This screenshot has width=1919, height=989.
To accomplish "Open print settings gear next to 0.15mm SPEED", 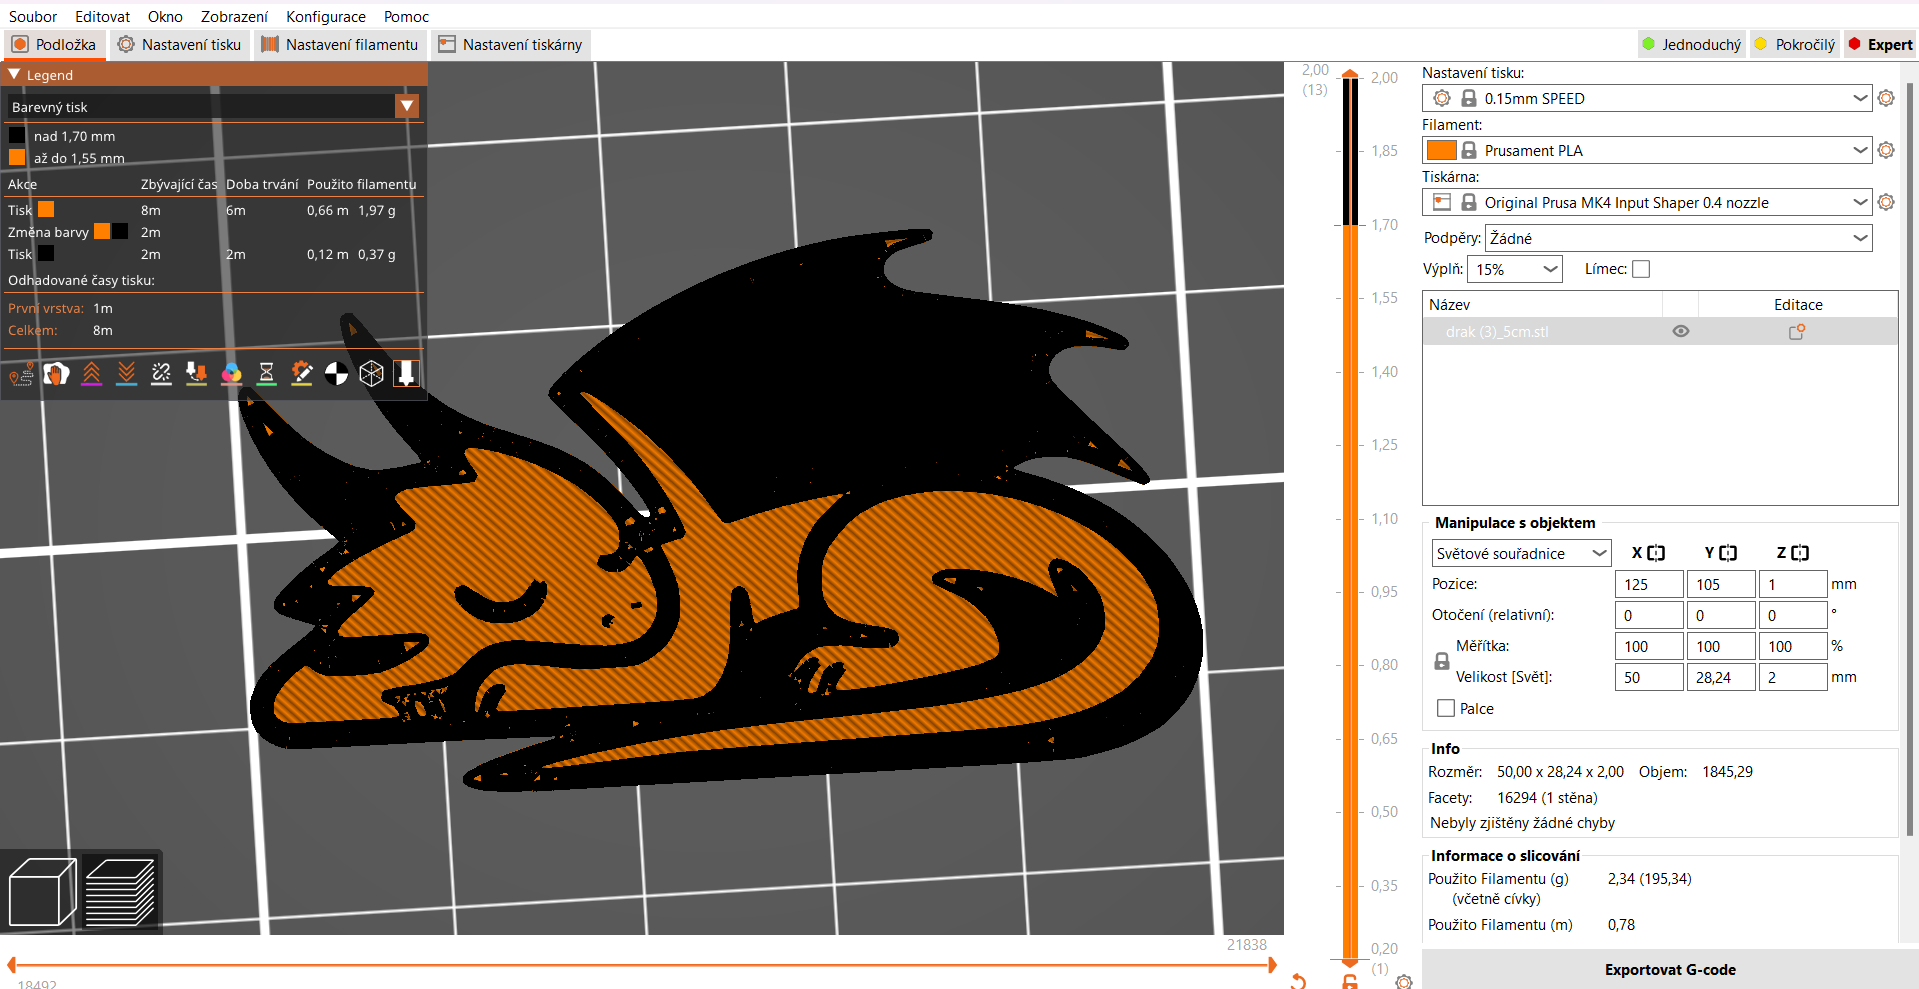I will [x=1886, y=98].
